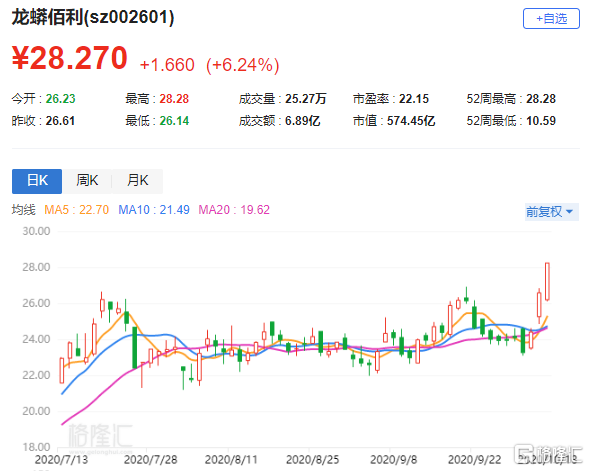
Task: Switch to the 日K daily chart tab
Action: tap(37, 181)
